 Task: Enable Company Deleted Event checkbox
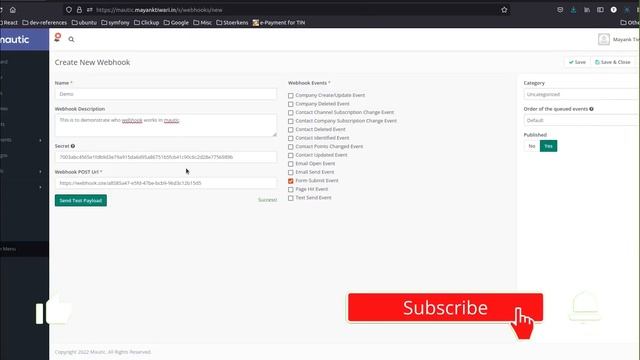click(291, 104)
